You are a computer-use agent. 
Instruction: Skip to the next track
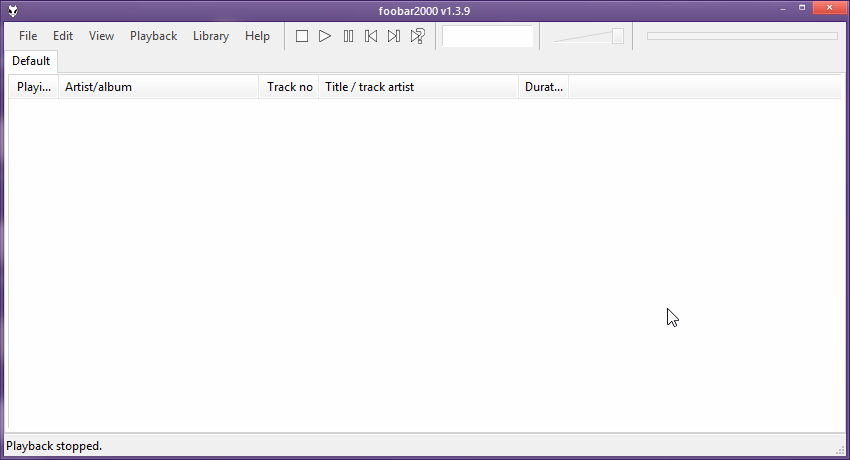[394, 36]
